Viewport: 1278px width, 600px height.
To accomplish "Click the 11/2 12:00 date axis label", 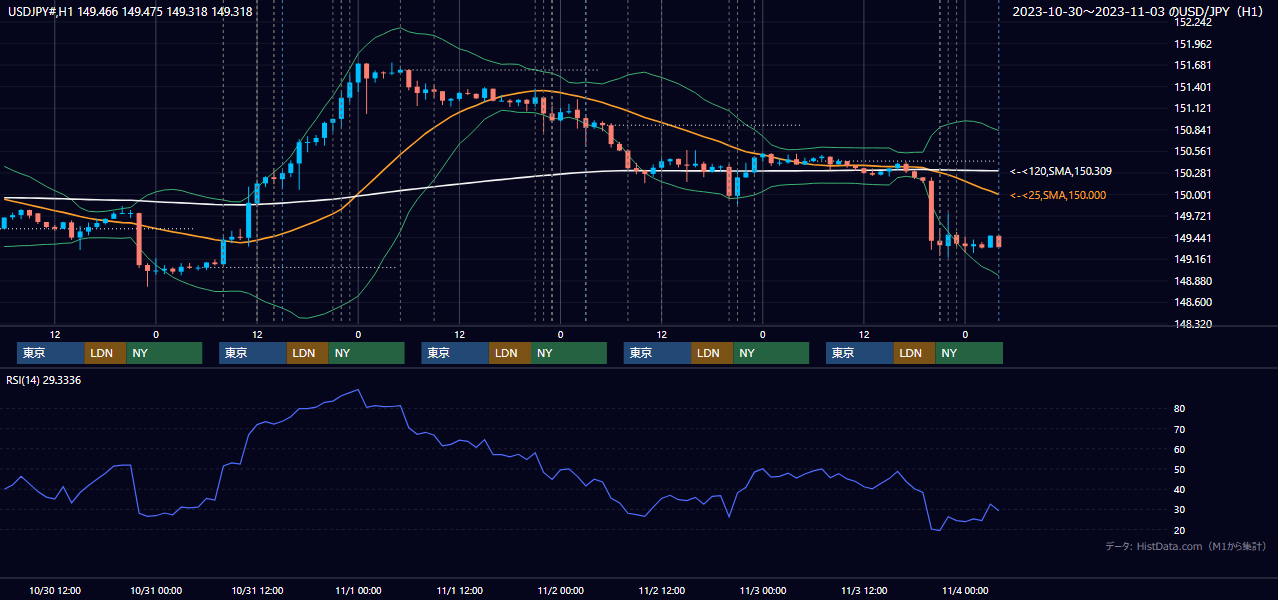I will [662, 591].
